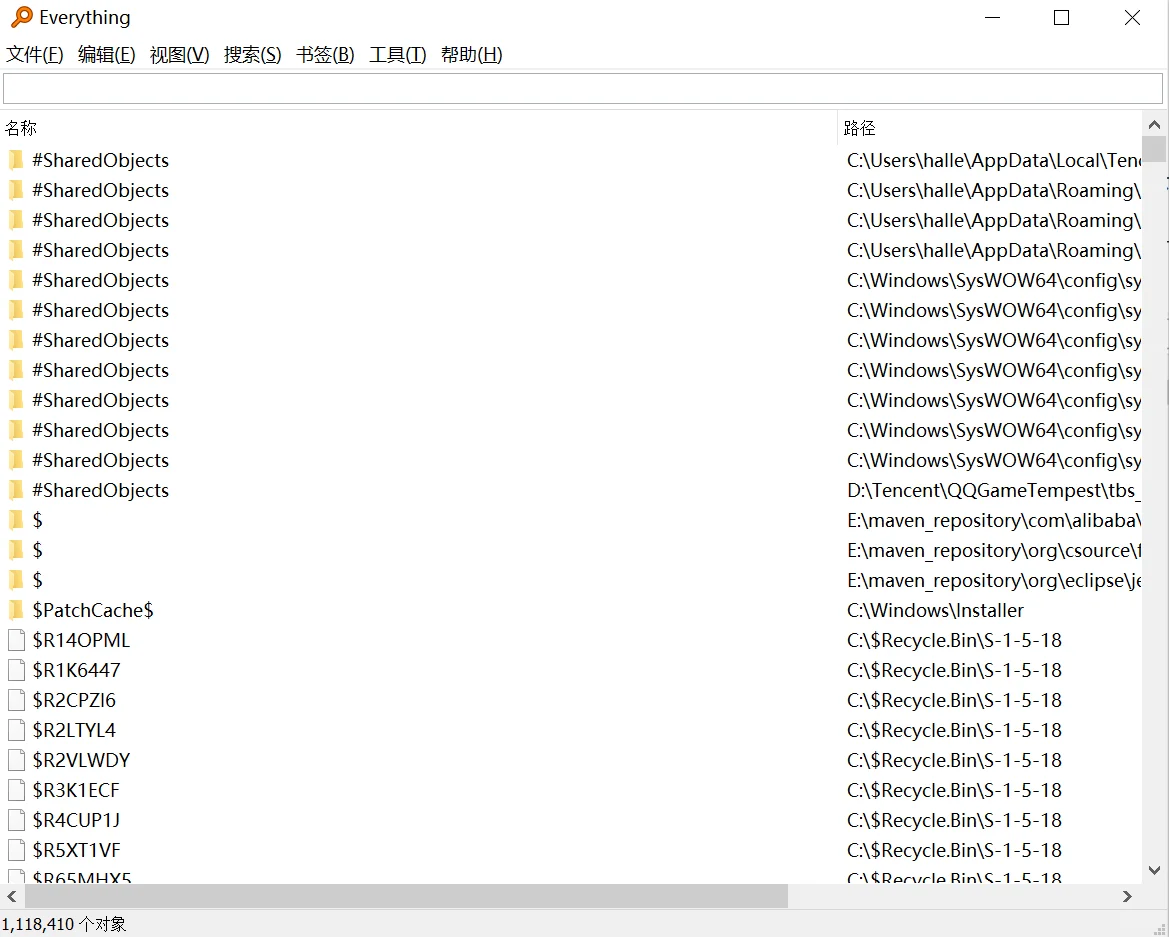Click the Everything search input field
Image resolution: width=1169 pixels, height=937 pixels.
coord(582,89)
